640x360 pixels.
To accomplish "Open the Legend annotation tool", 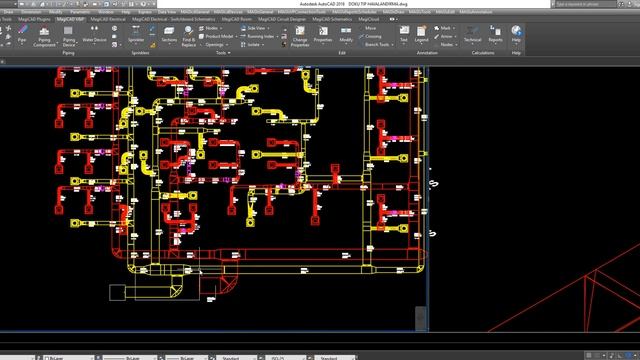I will (x=421, y=34).
